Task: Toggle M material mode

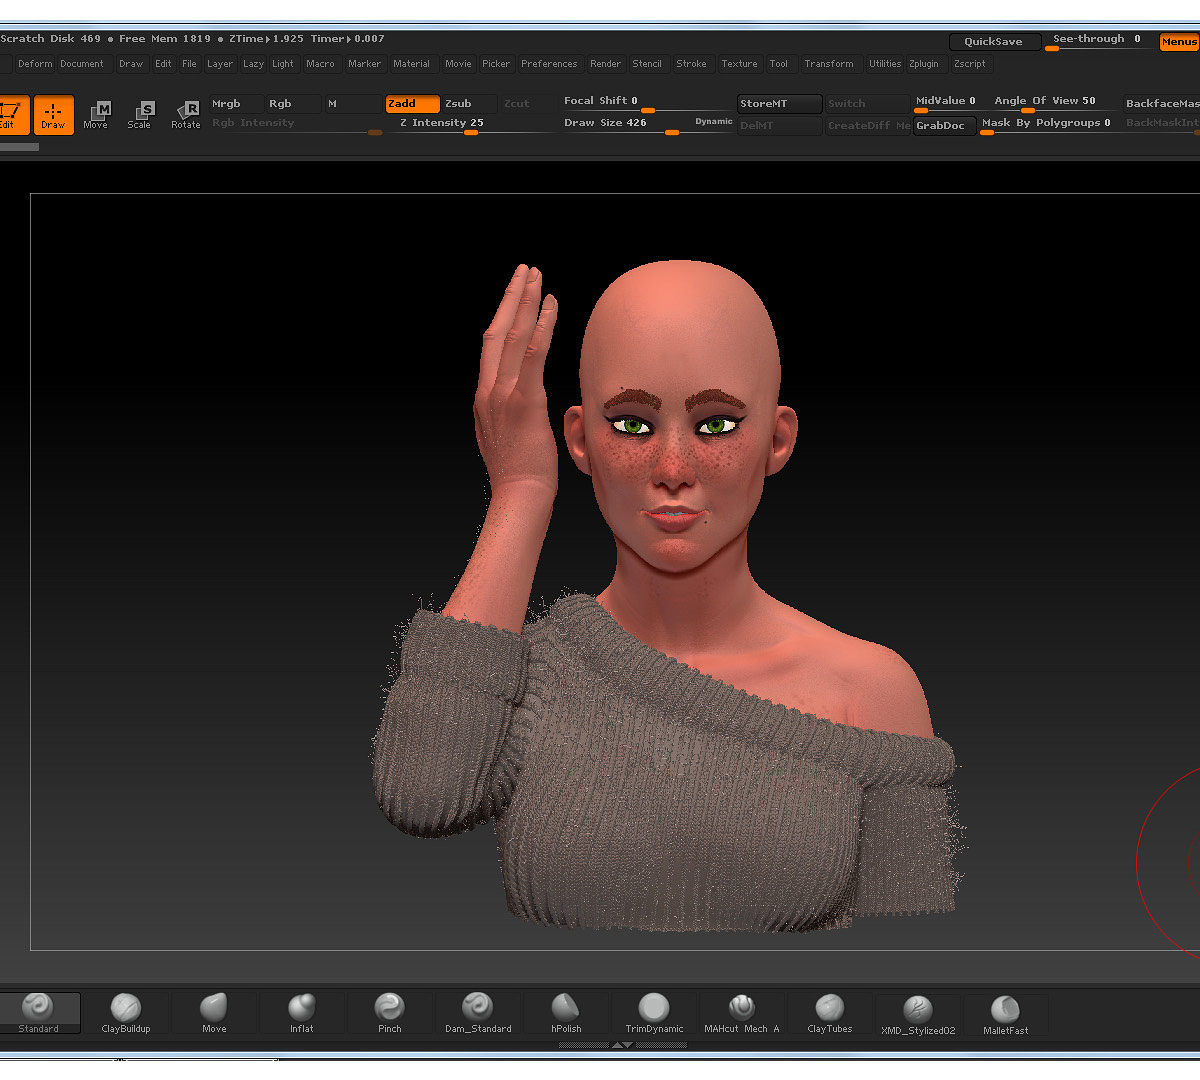Action: (x=353, y=104)
